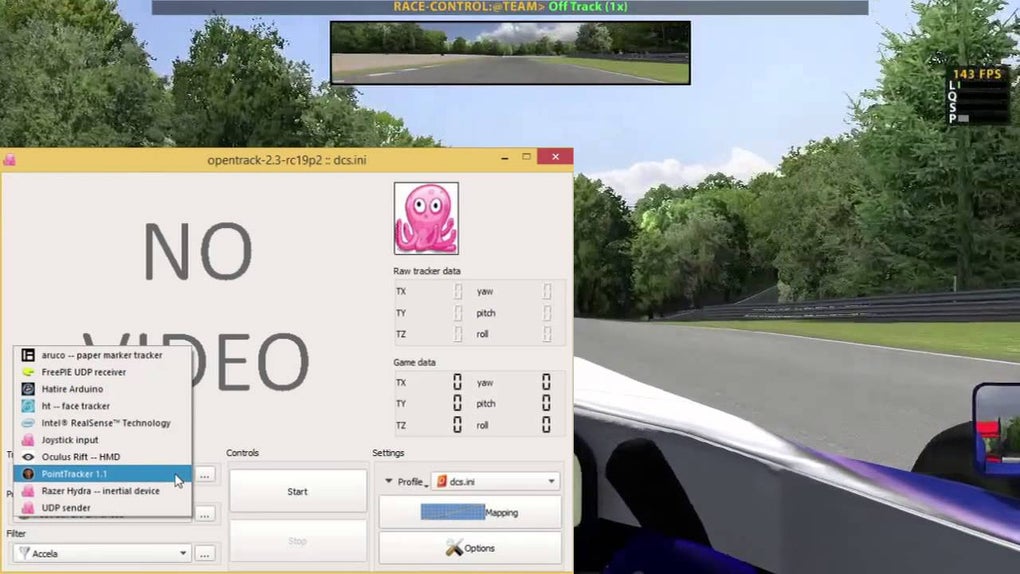
Task: Click the Accela filter funnel icon
Action: click(24, 553)
